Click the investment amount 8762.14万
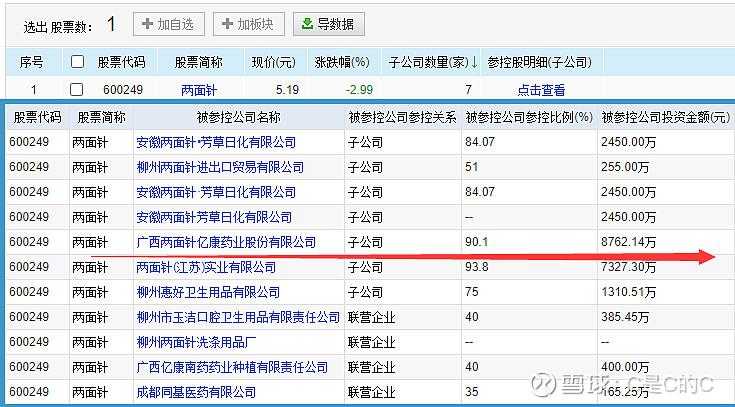 tap(629, 242)
